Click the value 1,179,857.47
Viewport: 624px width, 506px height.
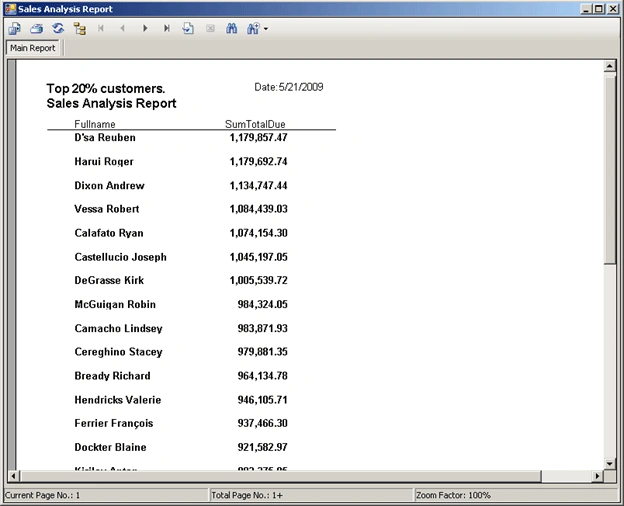(x=258, y=138)
